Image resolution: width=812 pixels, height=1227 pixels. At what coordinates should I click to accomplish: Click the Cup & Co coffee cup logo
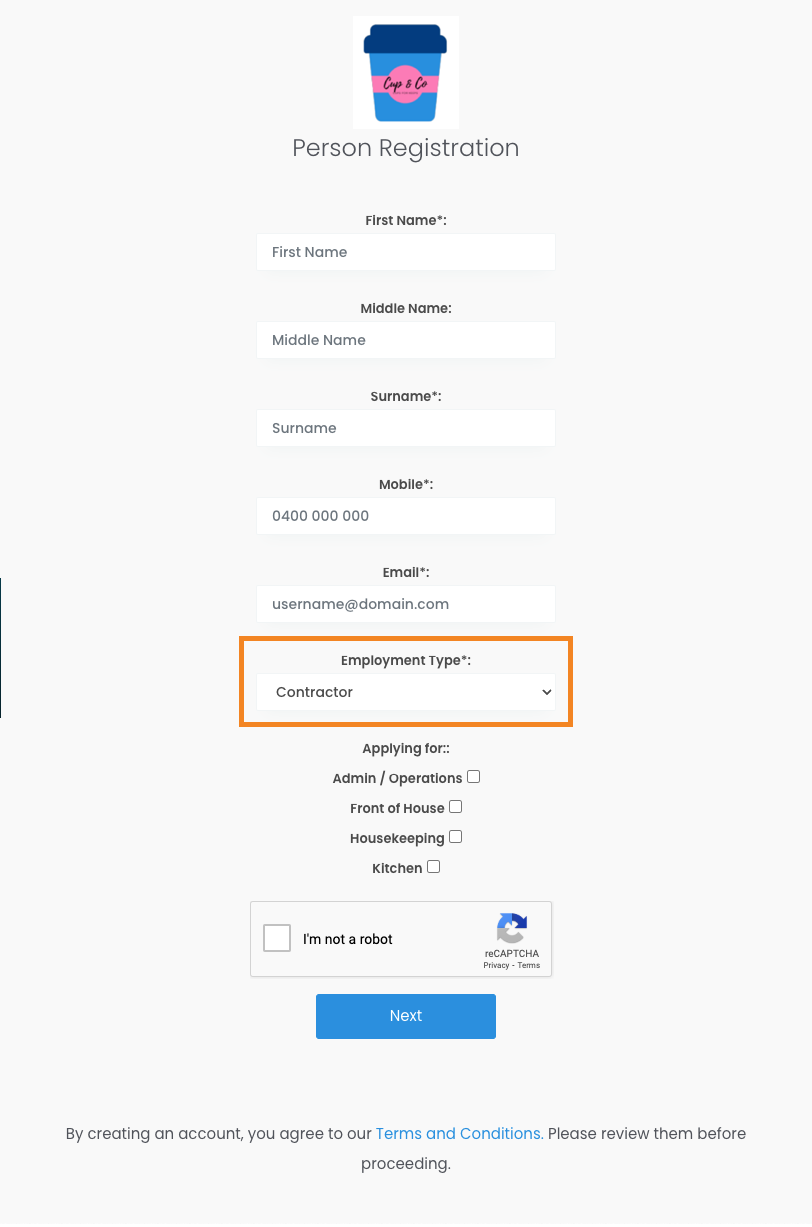[405, 72]
